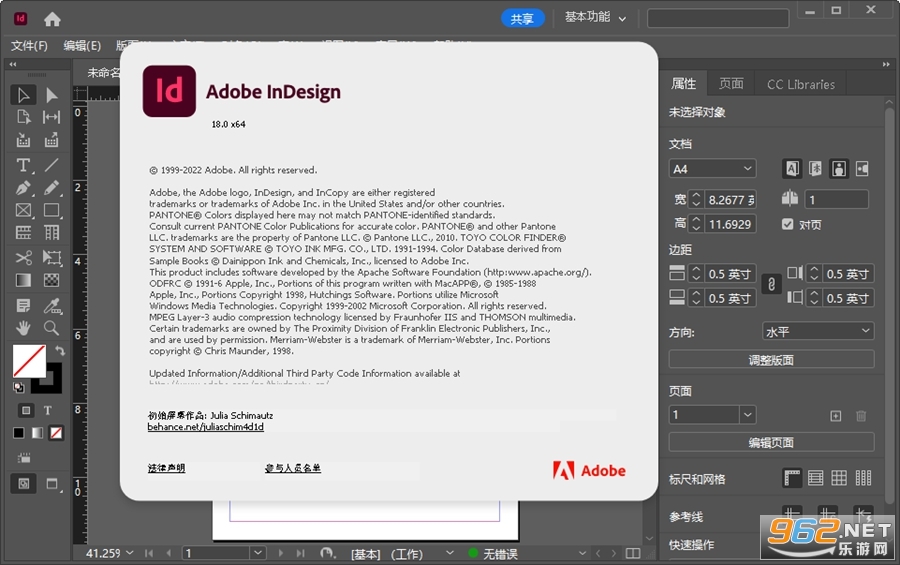900x565 pixels.
Task: Select the Scissors tool
Action: point(23,257)
